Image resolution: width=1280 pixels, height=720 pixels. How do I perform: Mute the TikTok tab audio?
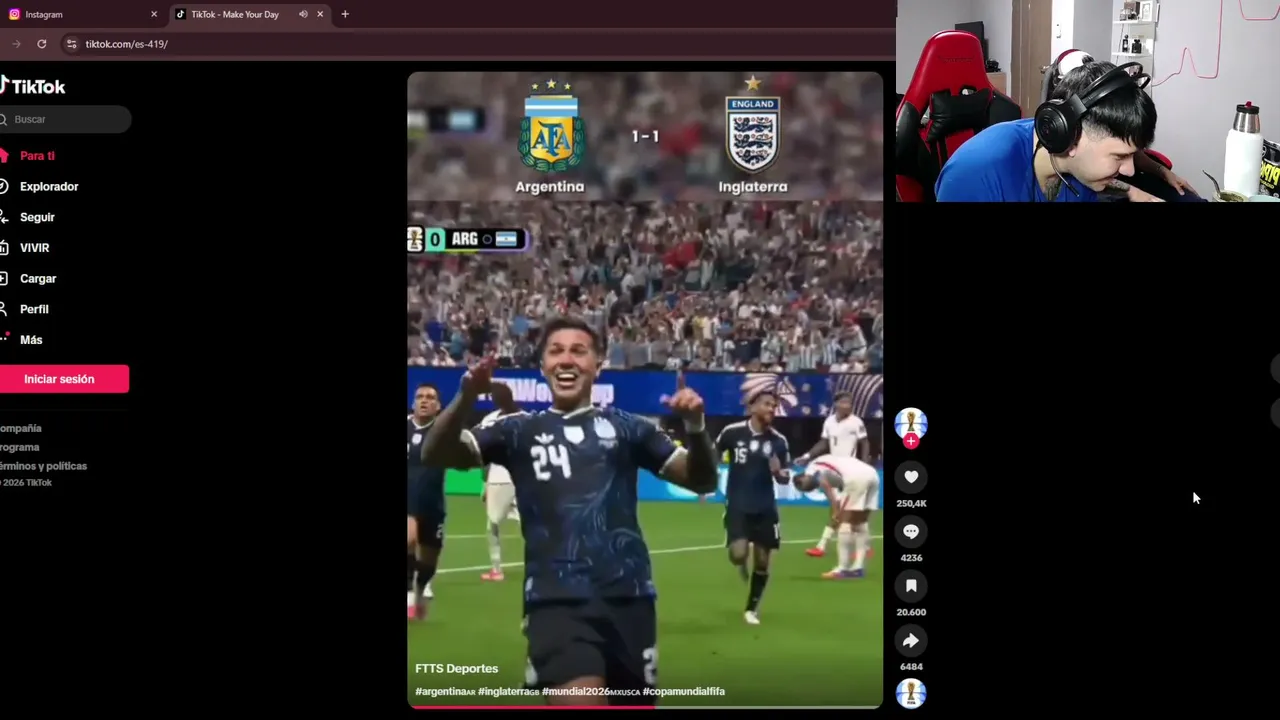[x=303, y=14]
